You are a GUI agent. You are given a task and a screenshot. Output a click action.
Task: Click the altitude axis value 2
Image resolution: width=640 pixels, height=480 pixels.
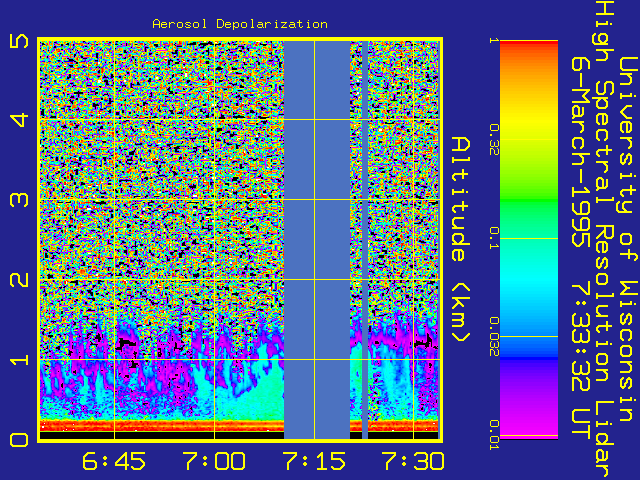19,280
